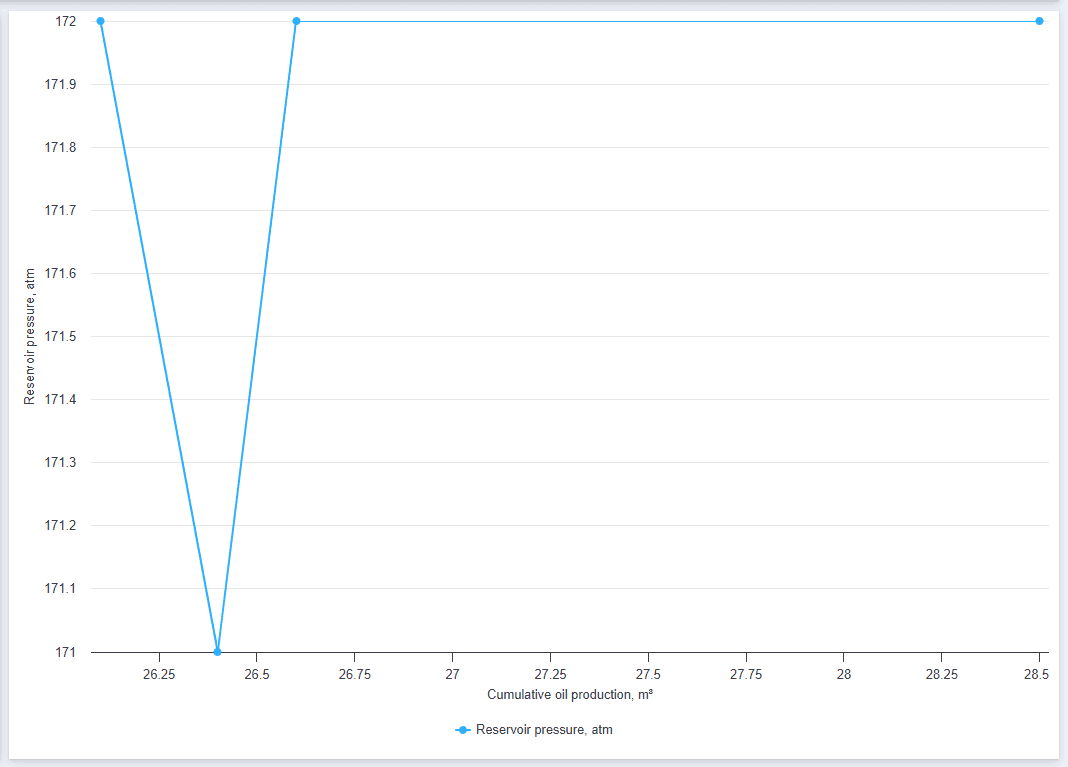The width and height of the screenshot is (1068, 767).
Task: Click y-axis label 171.3
Action: (x=61, y=463)
